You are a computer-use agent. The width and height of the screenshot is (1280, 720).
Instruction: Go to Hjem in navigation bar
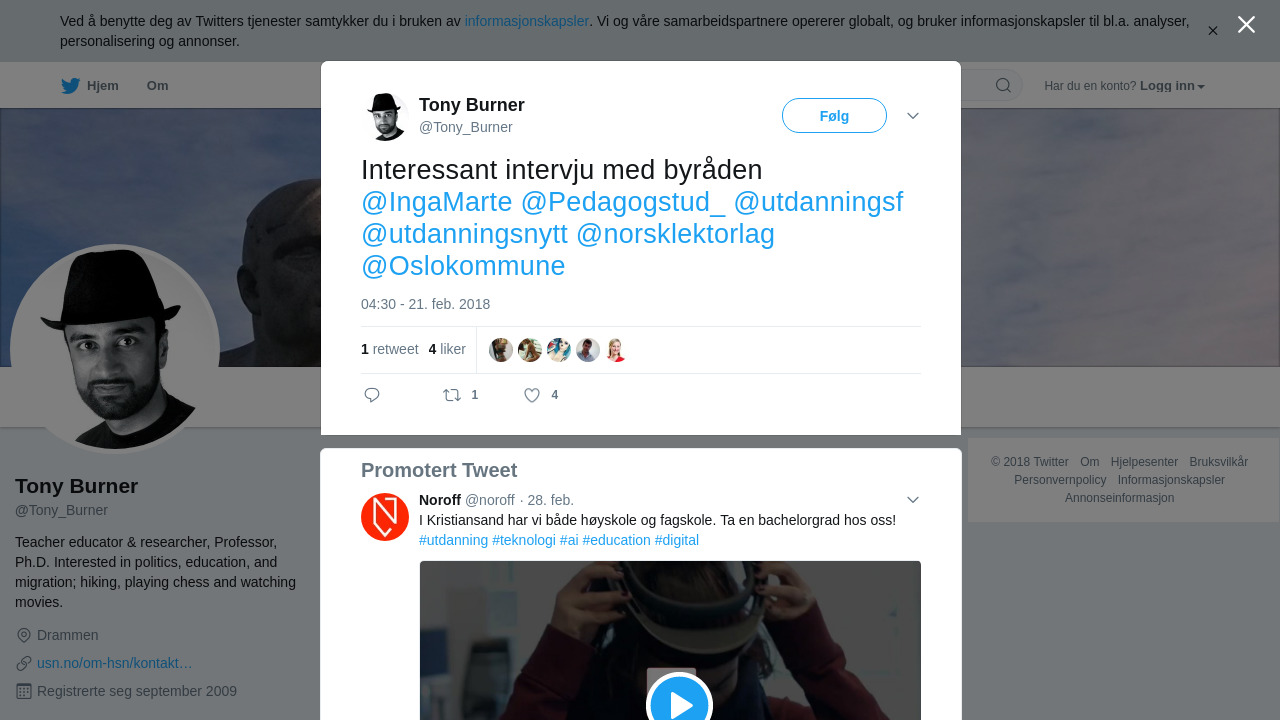[102, 86]
